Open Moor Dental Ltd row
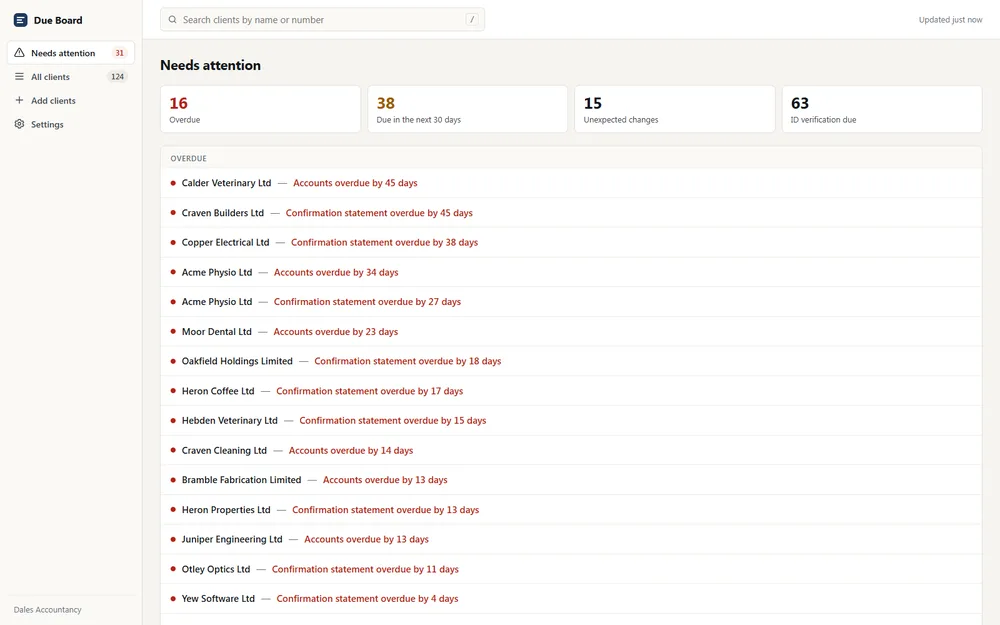 (x=571, y=332)
